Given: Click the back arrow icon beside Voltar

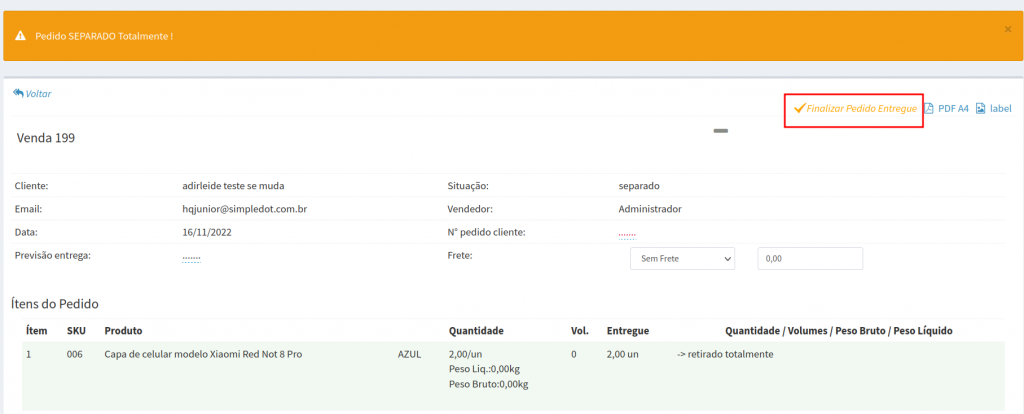Looking at the screenshot, I should (x=18, y=93).
